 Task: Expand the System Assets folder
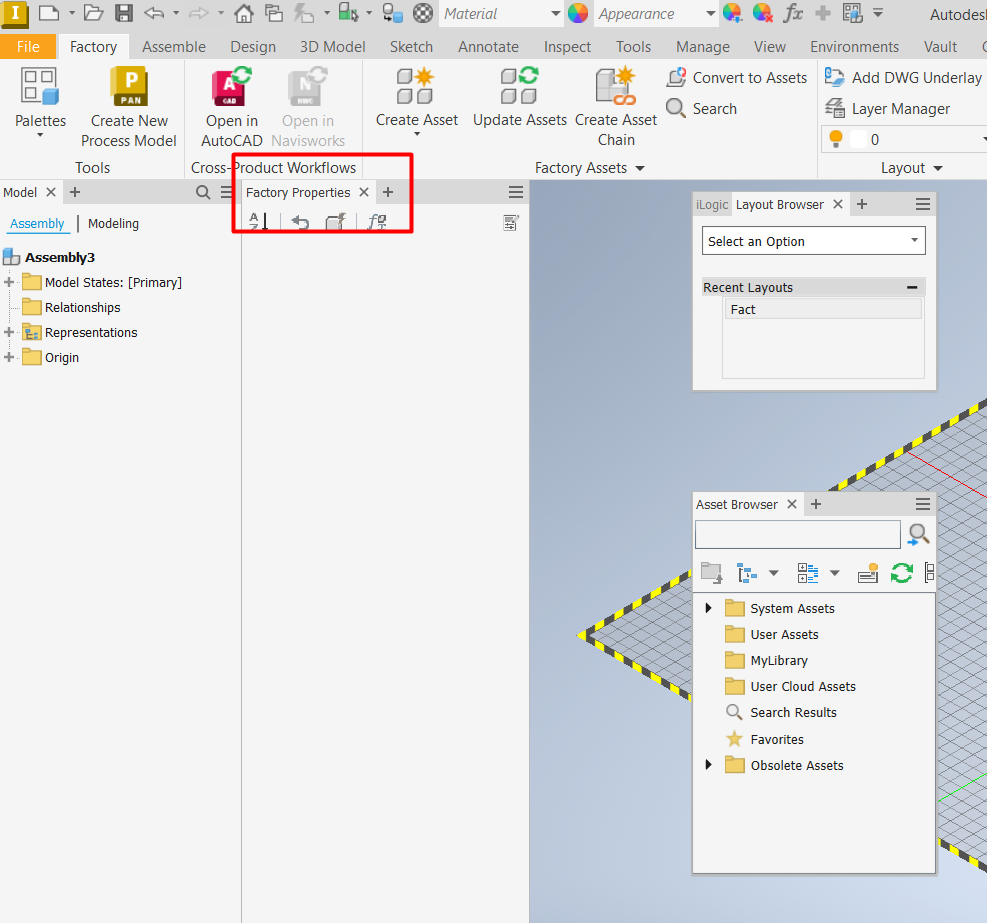tap(709, 608)
